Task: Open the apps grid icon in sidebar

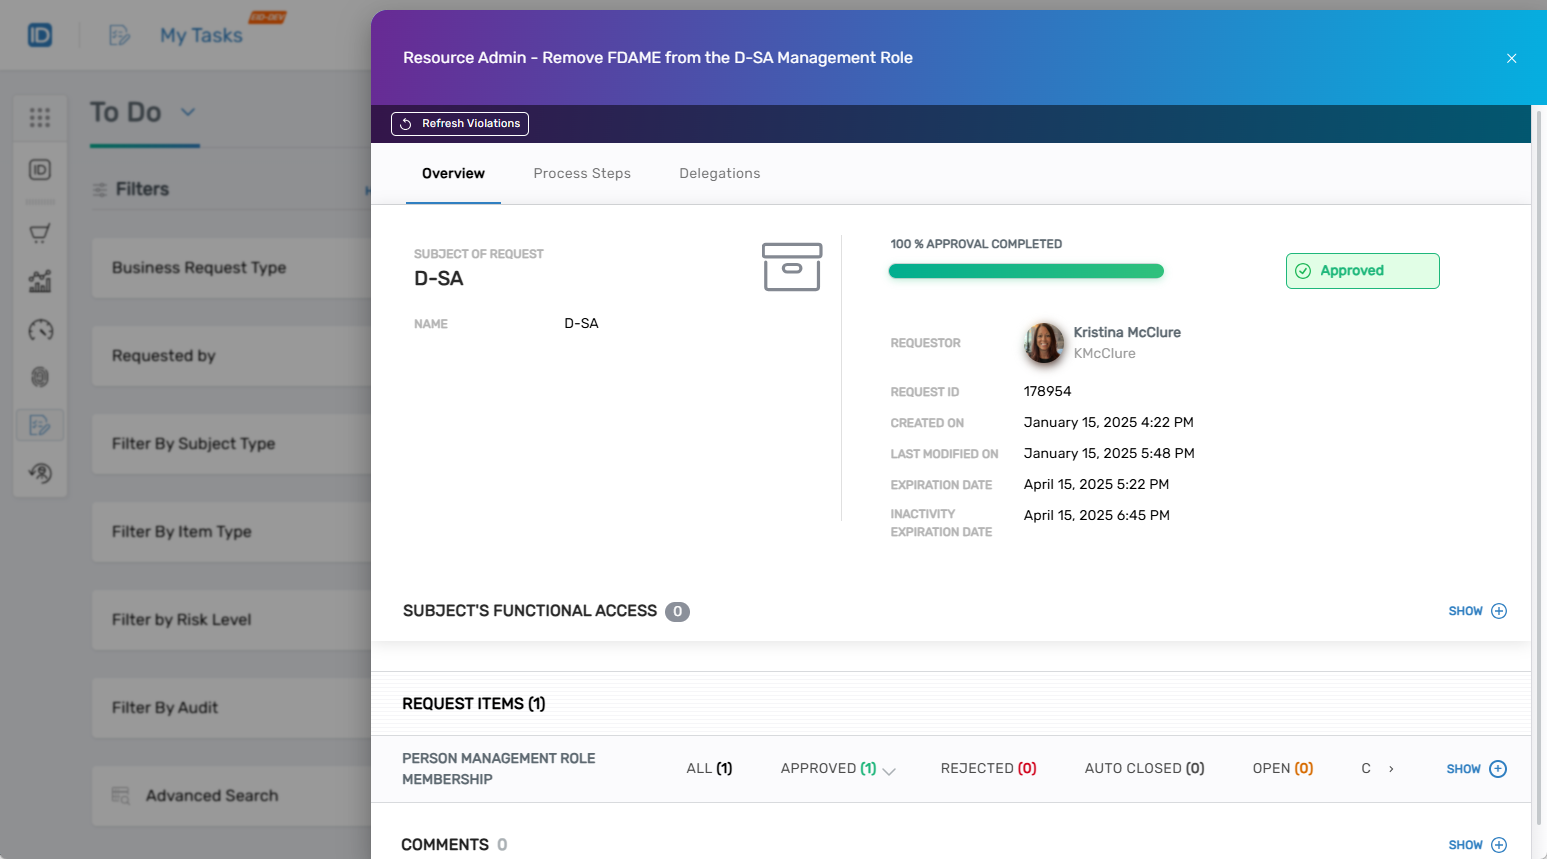Action: tap(40, 118)
